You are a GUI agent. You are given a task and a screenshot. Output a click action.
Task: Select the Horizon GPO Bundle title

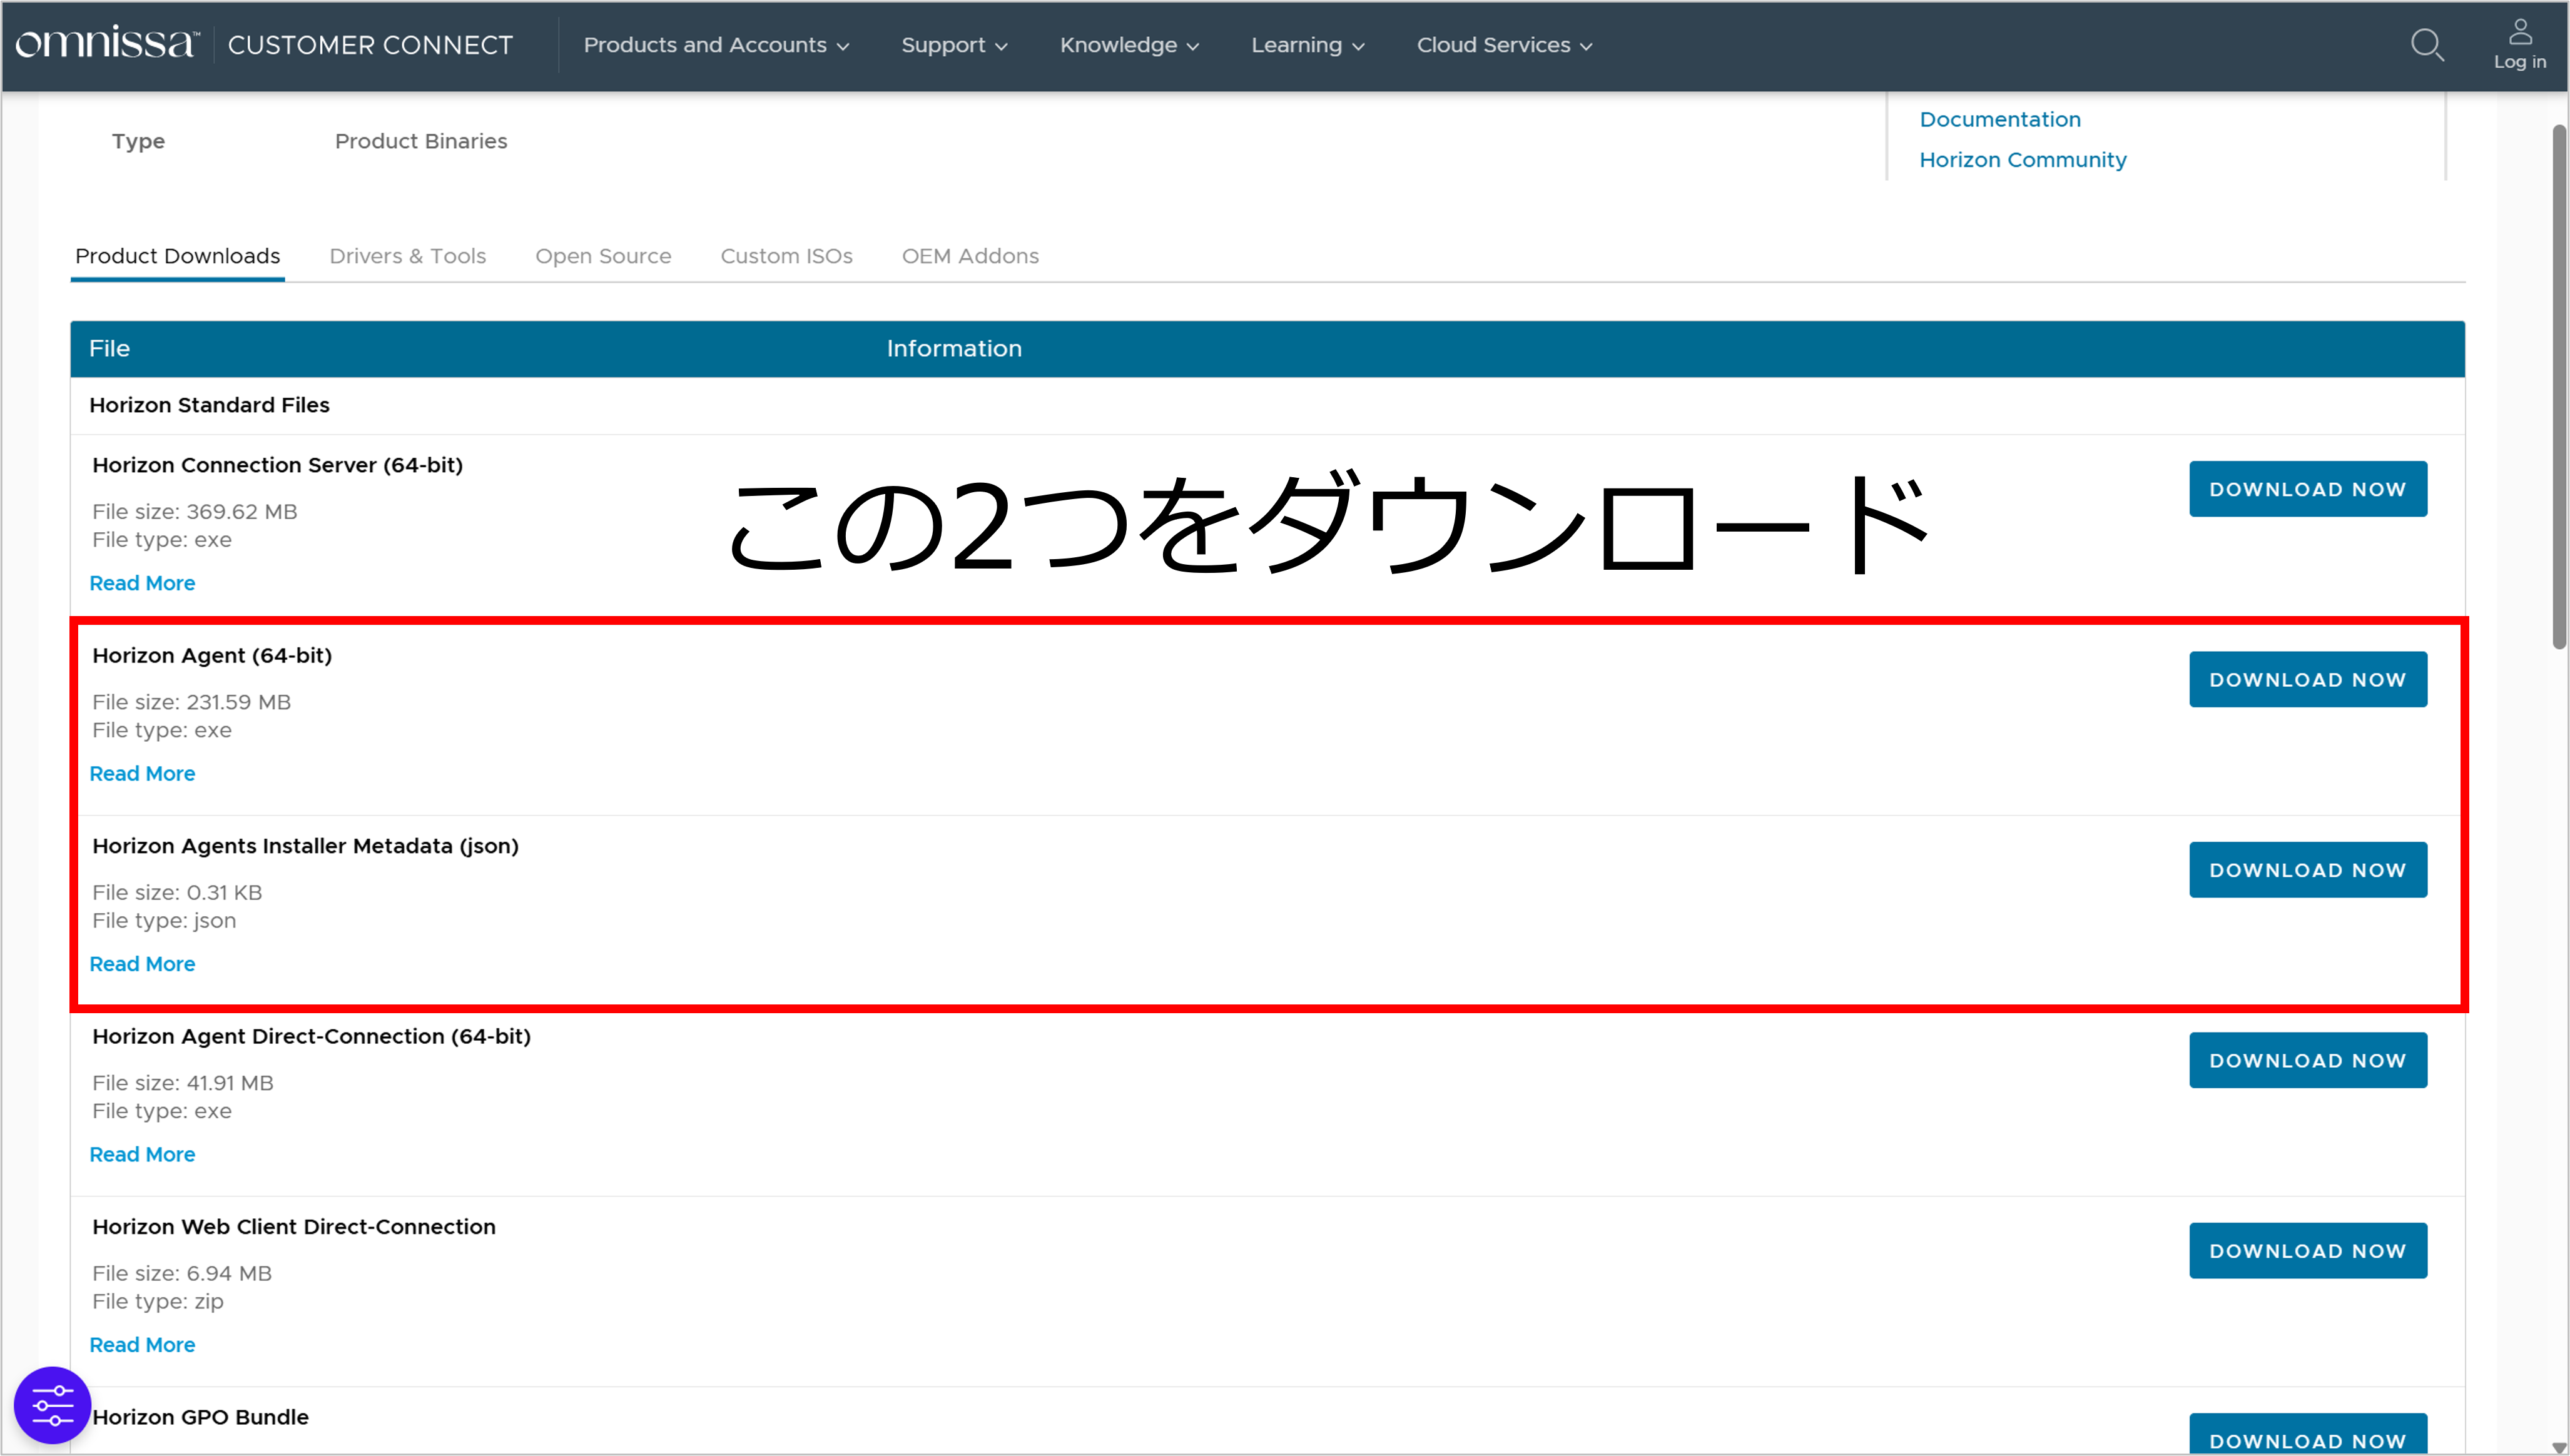200,1417
